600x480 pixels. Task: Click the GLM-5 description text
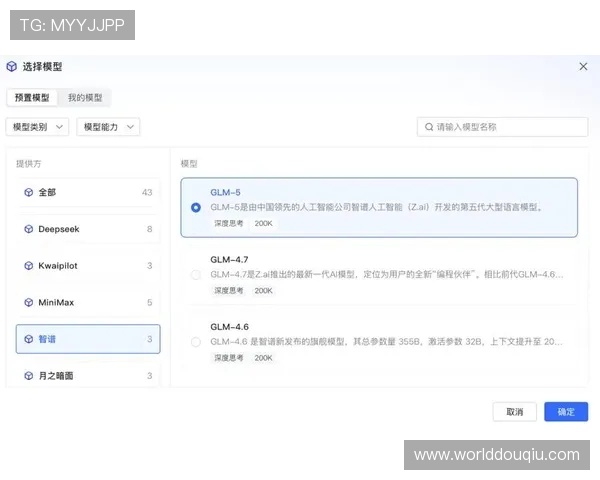(x=377, y=207)
